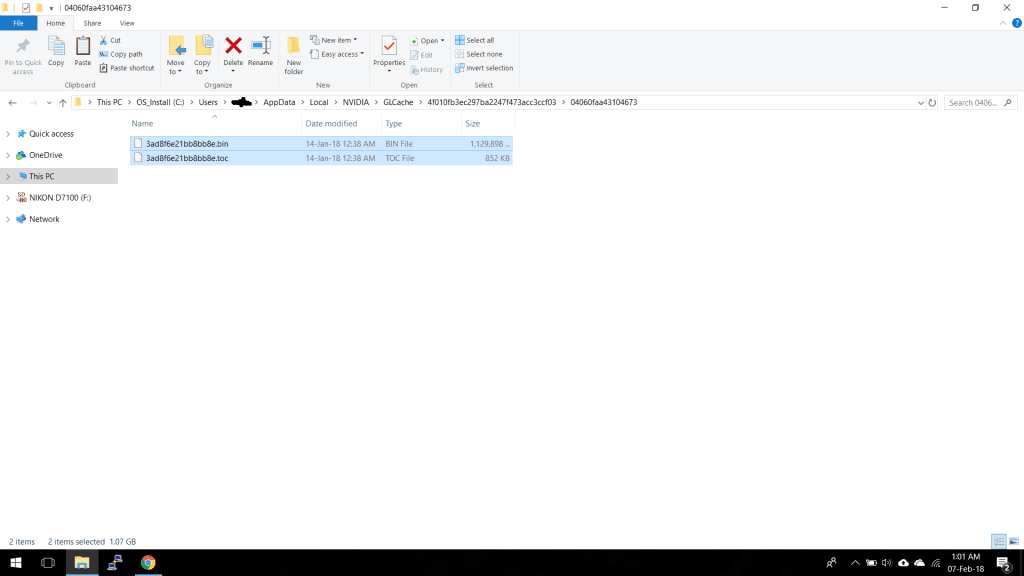Refresh the current folder view
Screen dimensions: 1024x576
coord(932,102)
